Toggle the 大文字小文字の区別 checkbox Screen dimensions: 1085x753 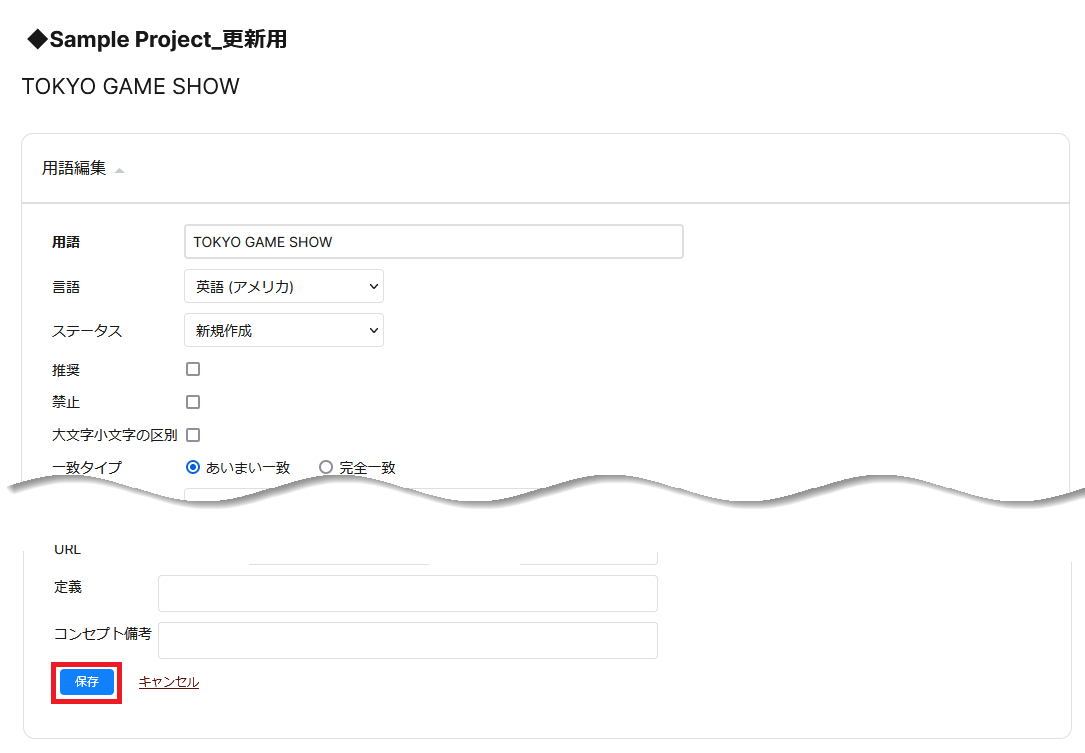coord(193,435)
